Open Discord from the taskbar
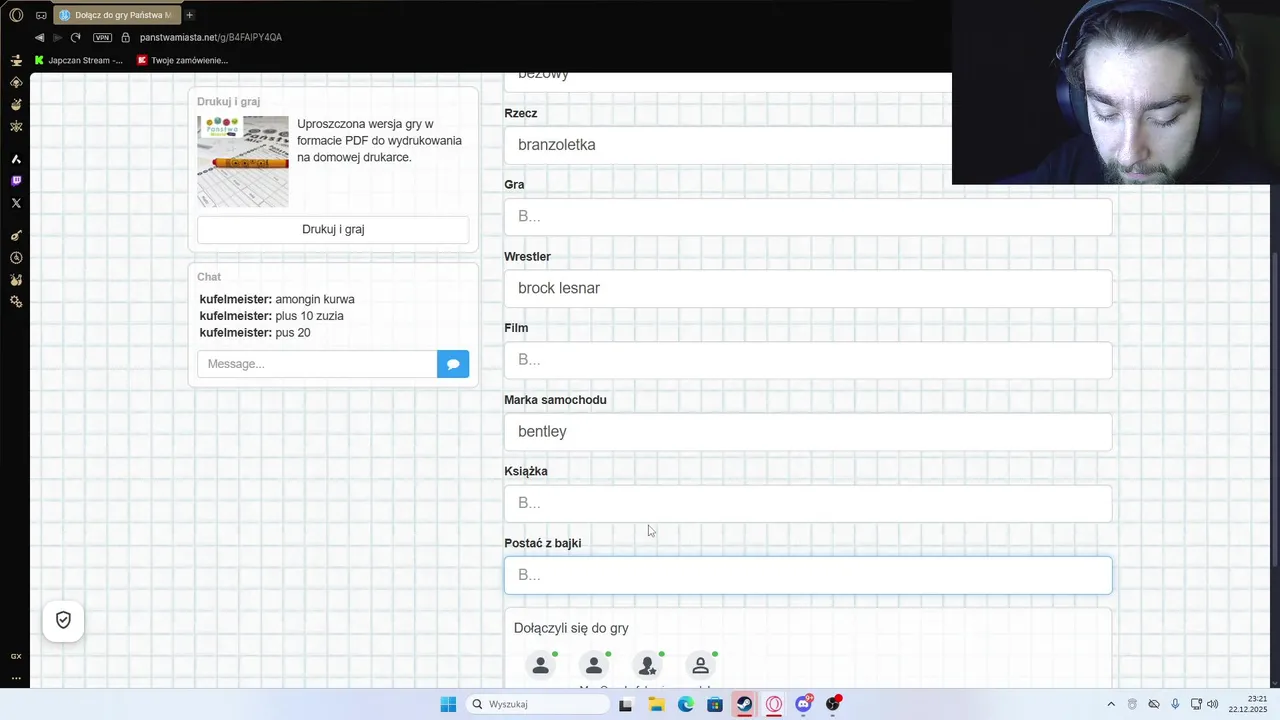The height and width of the screenshot is (720, 1280). coord(803,704)
